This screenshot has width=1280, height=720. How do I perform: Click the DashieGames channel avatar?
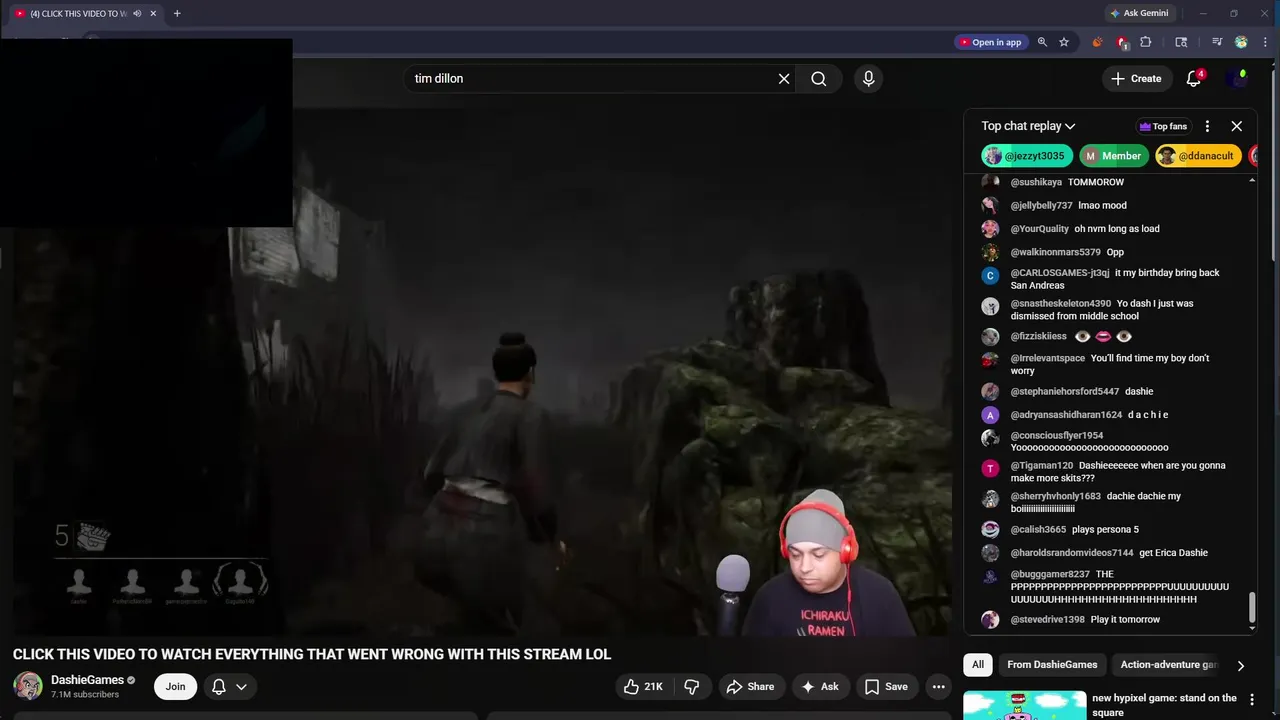pyautogui.click(x=28, y=686)
